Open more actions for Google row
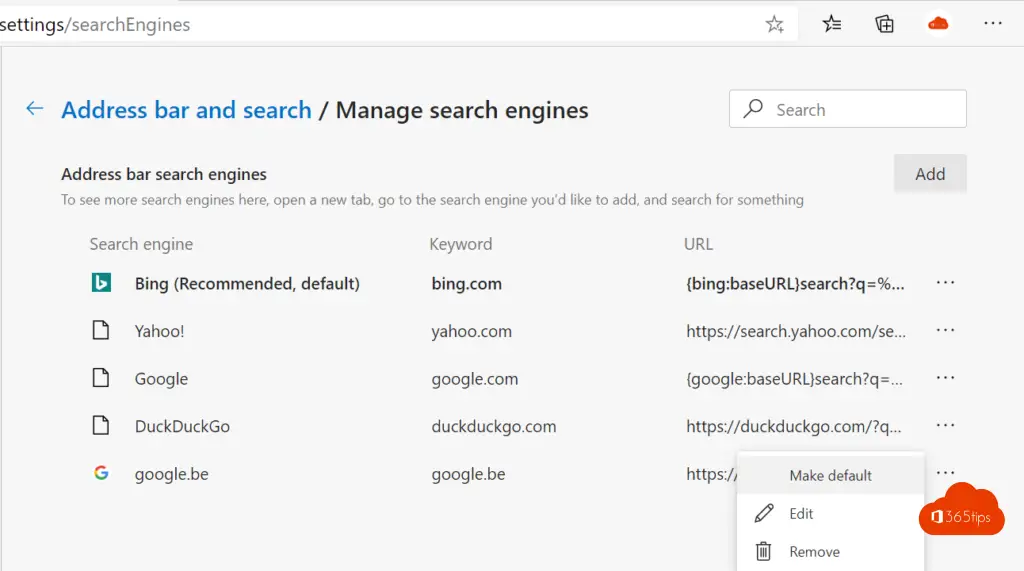Viewport: 1024px width, 571px height. pyautogui.click(x=945, y=378)
